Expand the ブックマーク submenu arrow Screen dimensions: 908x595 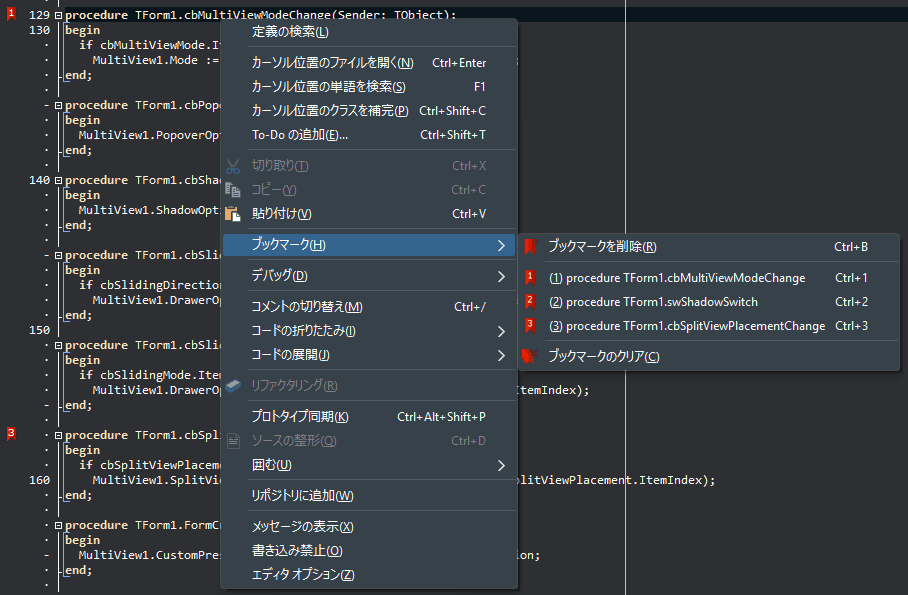tap(501, 246)
